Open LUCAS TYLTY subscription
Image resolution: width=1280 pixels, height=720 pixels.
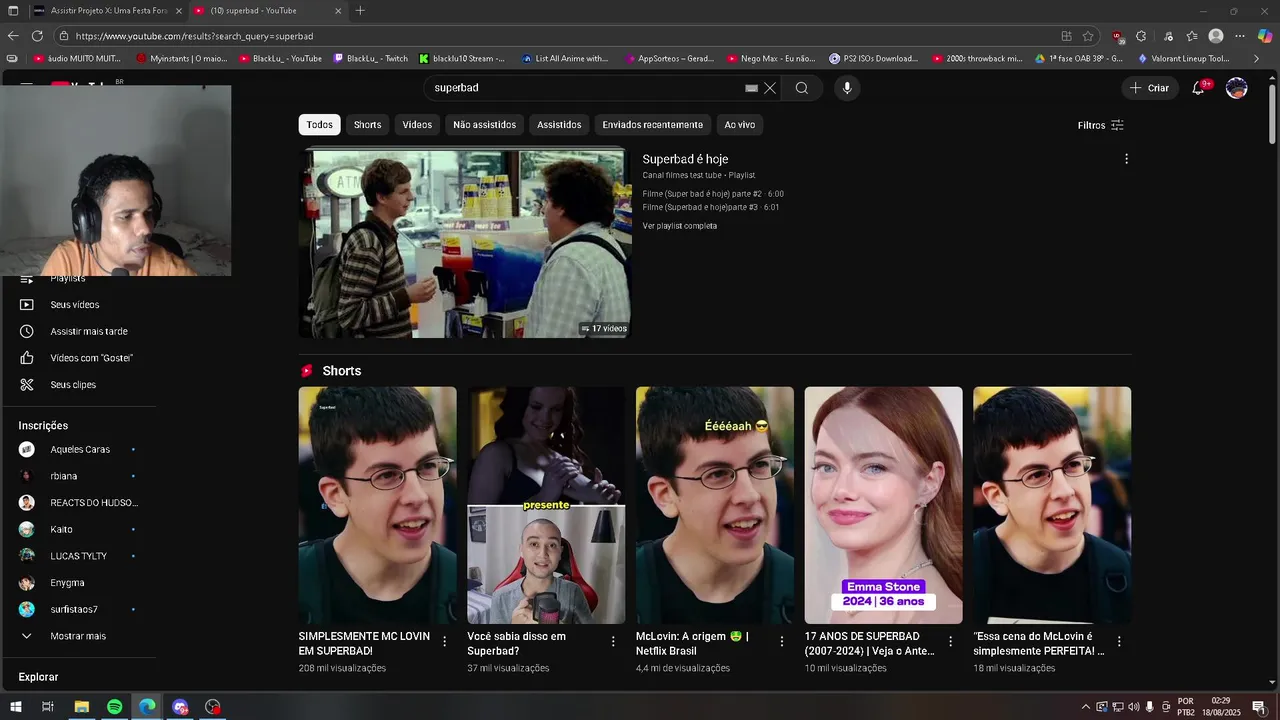click(78, 556)
